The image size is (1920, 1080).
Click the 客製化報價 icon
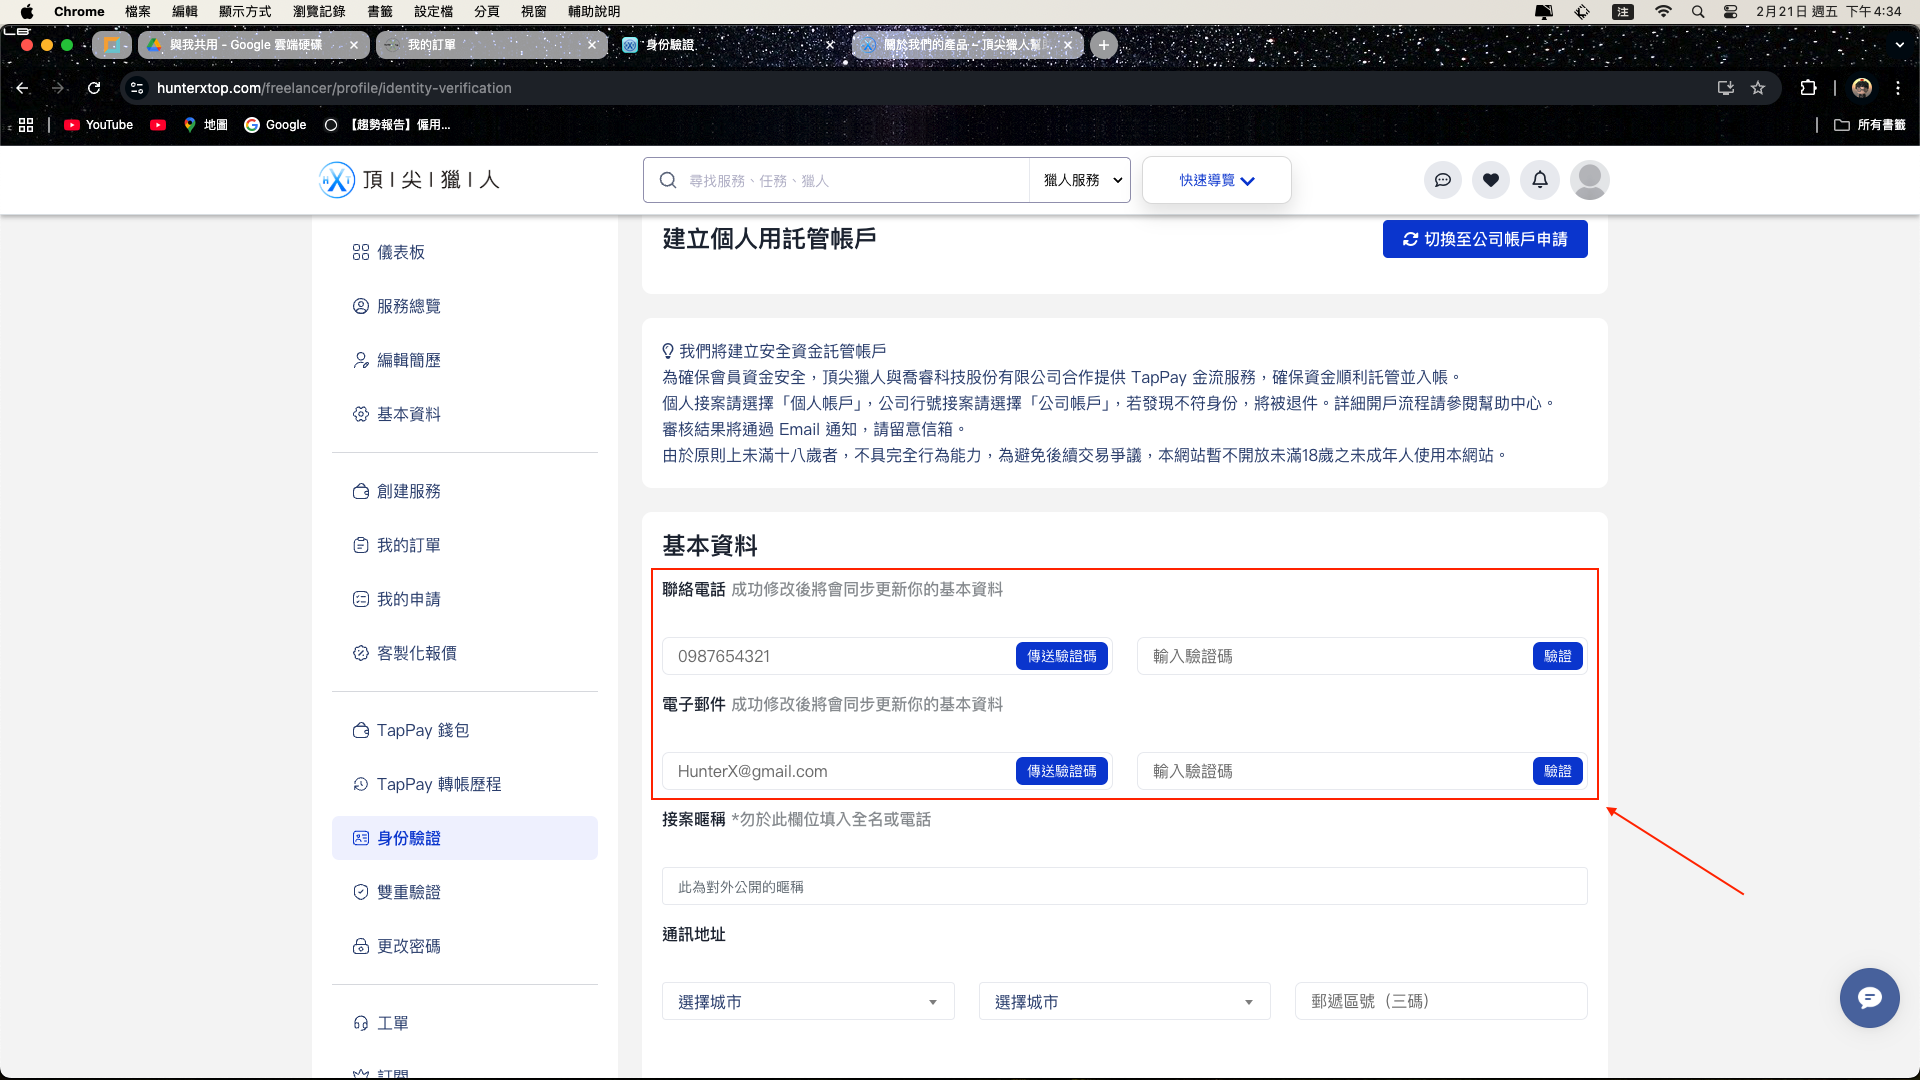pos(361,652)
